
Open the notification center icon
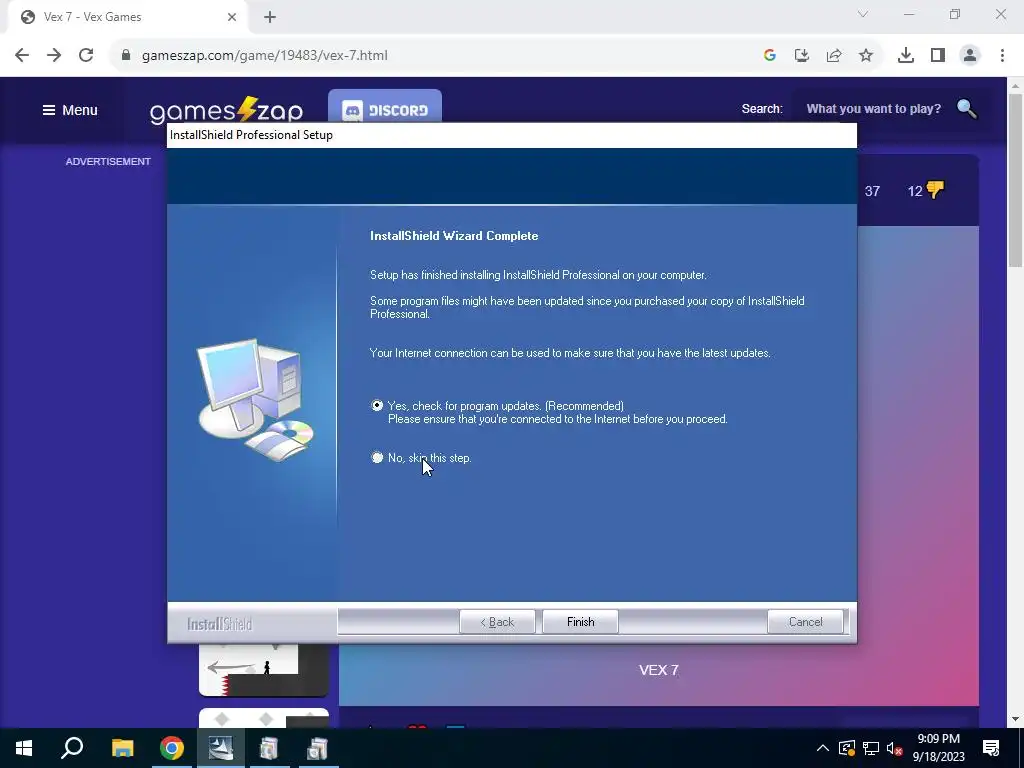(991, 748)
